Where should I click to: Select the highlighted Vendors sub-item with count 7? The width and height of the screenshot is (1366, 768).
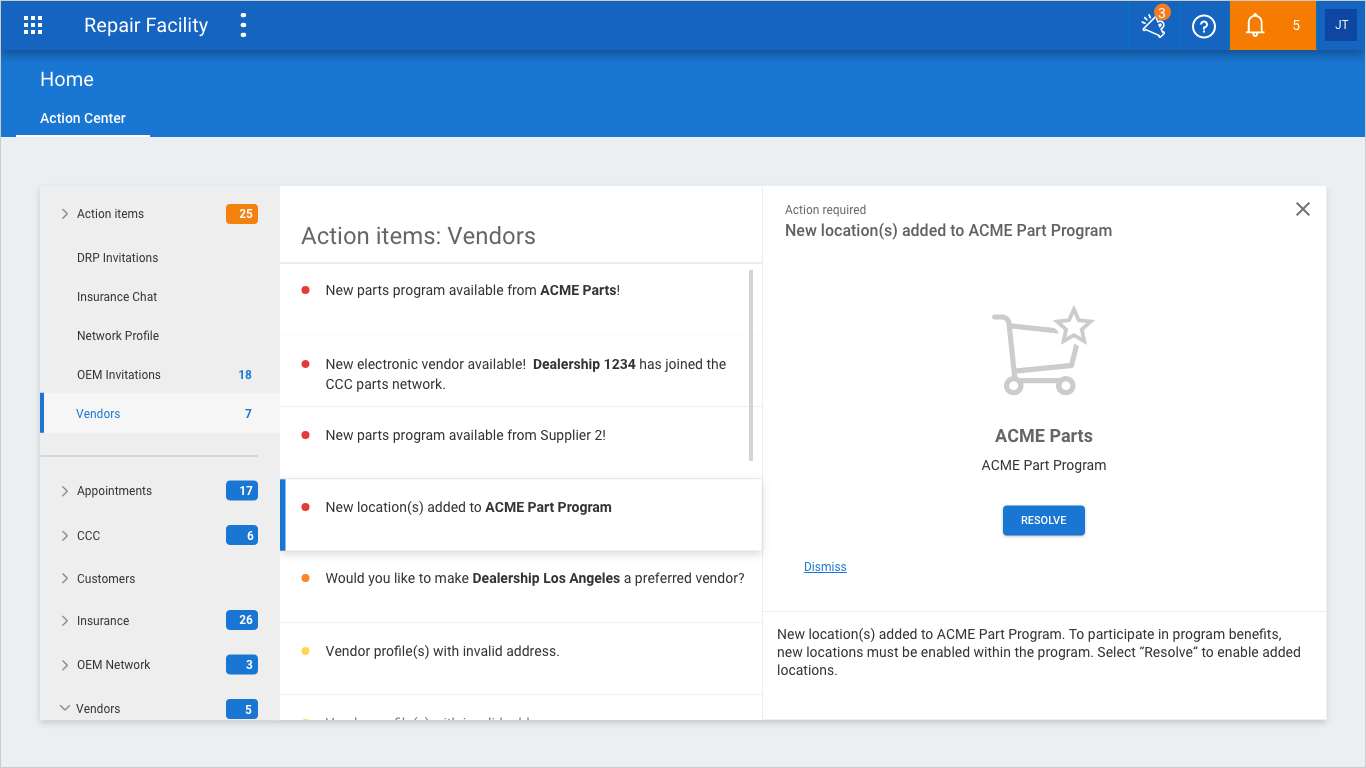click(x=160, y=413)
